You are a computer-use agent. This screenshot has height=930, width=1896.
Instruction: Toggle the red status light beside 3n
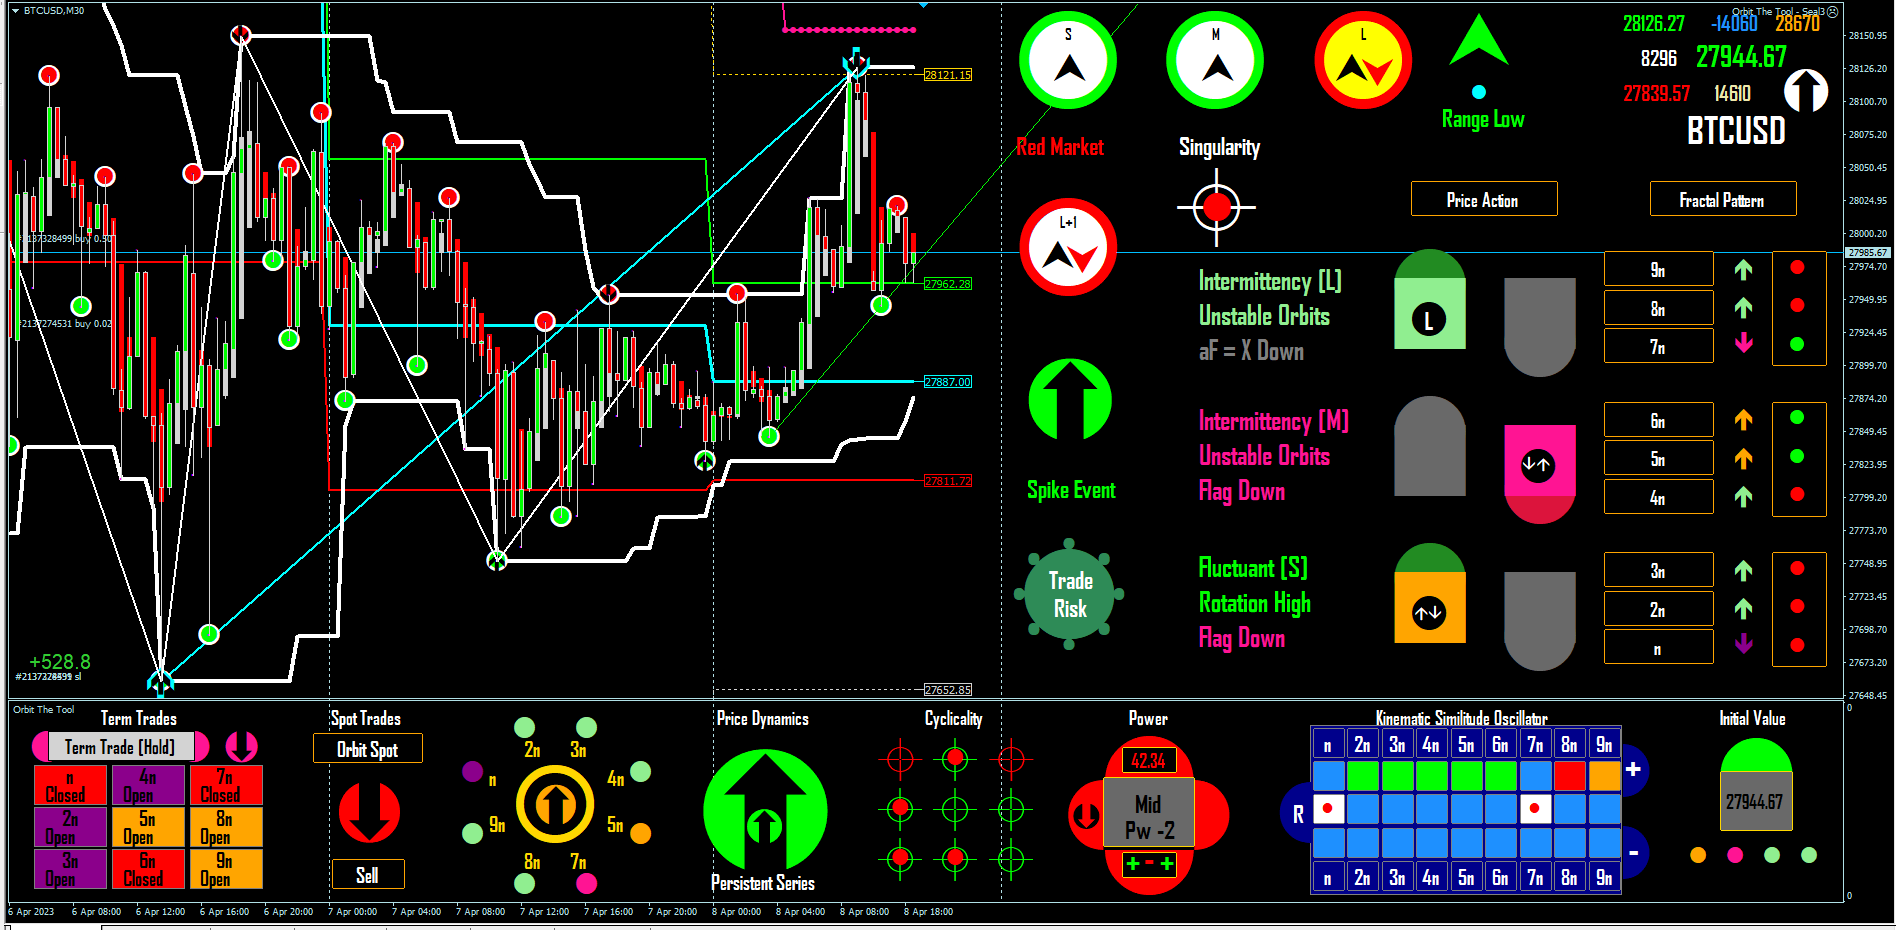1797,568
